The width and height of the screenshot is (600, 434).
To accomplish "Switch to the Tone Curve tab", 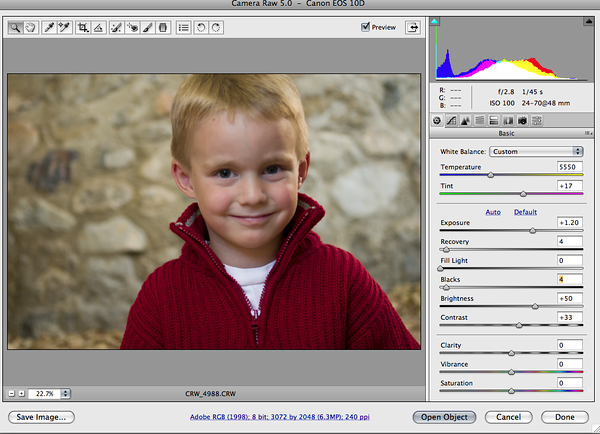I will coord(451,120).
